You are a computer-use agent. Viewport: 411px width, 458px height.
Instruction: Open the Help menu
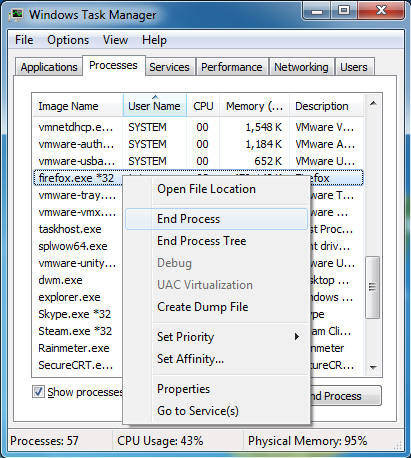(x=154, y=40)
